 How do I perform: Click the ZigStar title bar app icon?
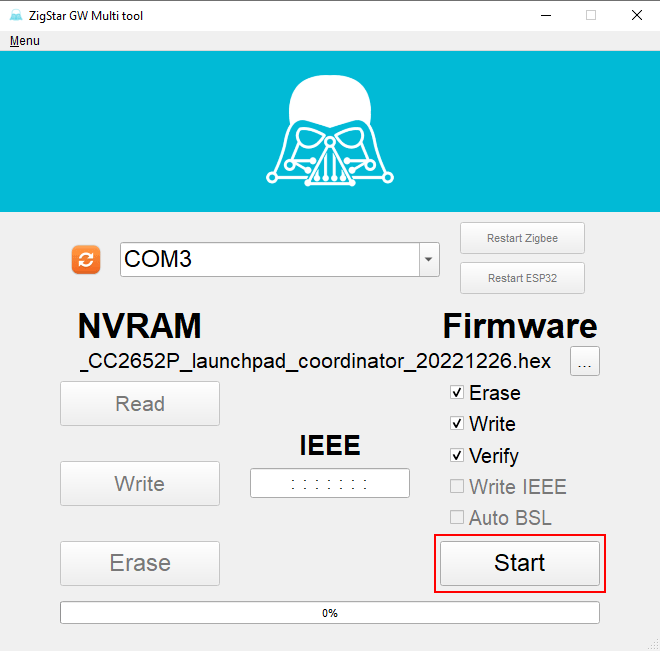coord(16,16)
